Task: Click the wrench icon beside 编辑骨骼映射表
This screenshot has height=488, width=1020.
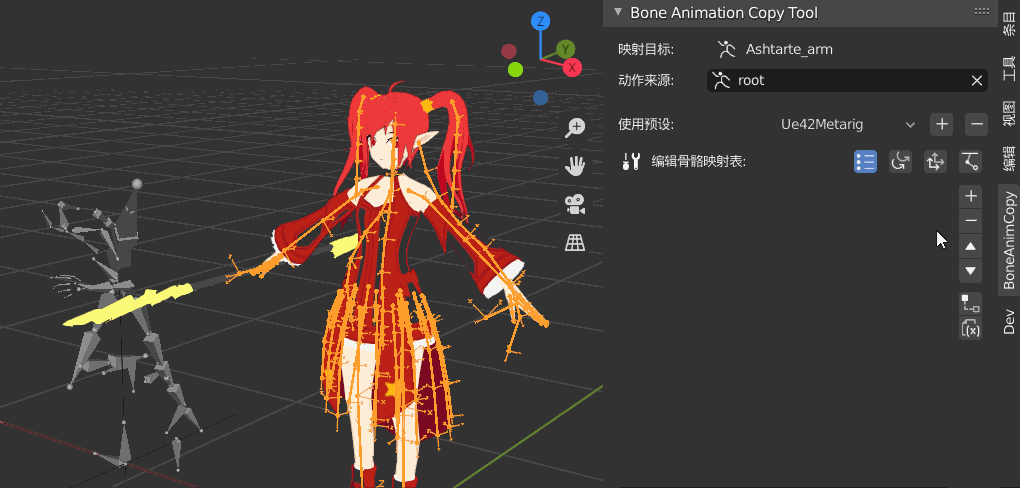Action: coord(631,161)
